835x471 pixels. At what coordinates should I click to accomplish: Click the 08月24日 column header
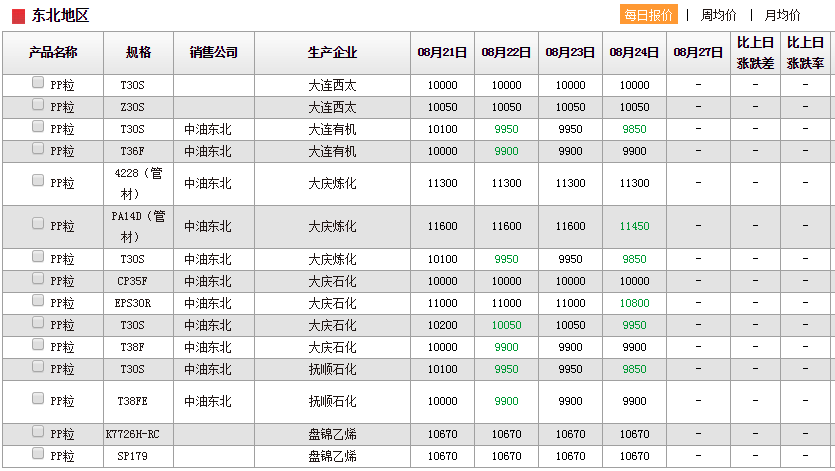(x=634, y=52)
